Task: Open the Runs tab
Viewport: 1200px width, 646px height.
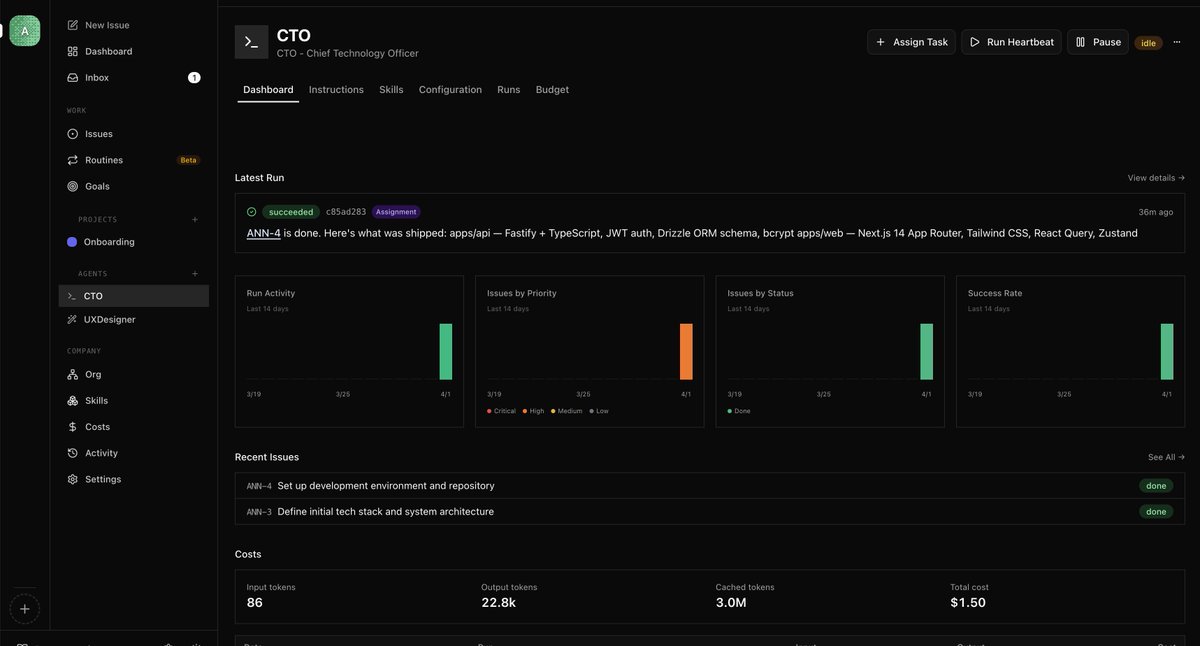Action: point(509,90)
